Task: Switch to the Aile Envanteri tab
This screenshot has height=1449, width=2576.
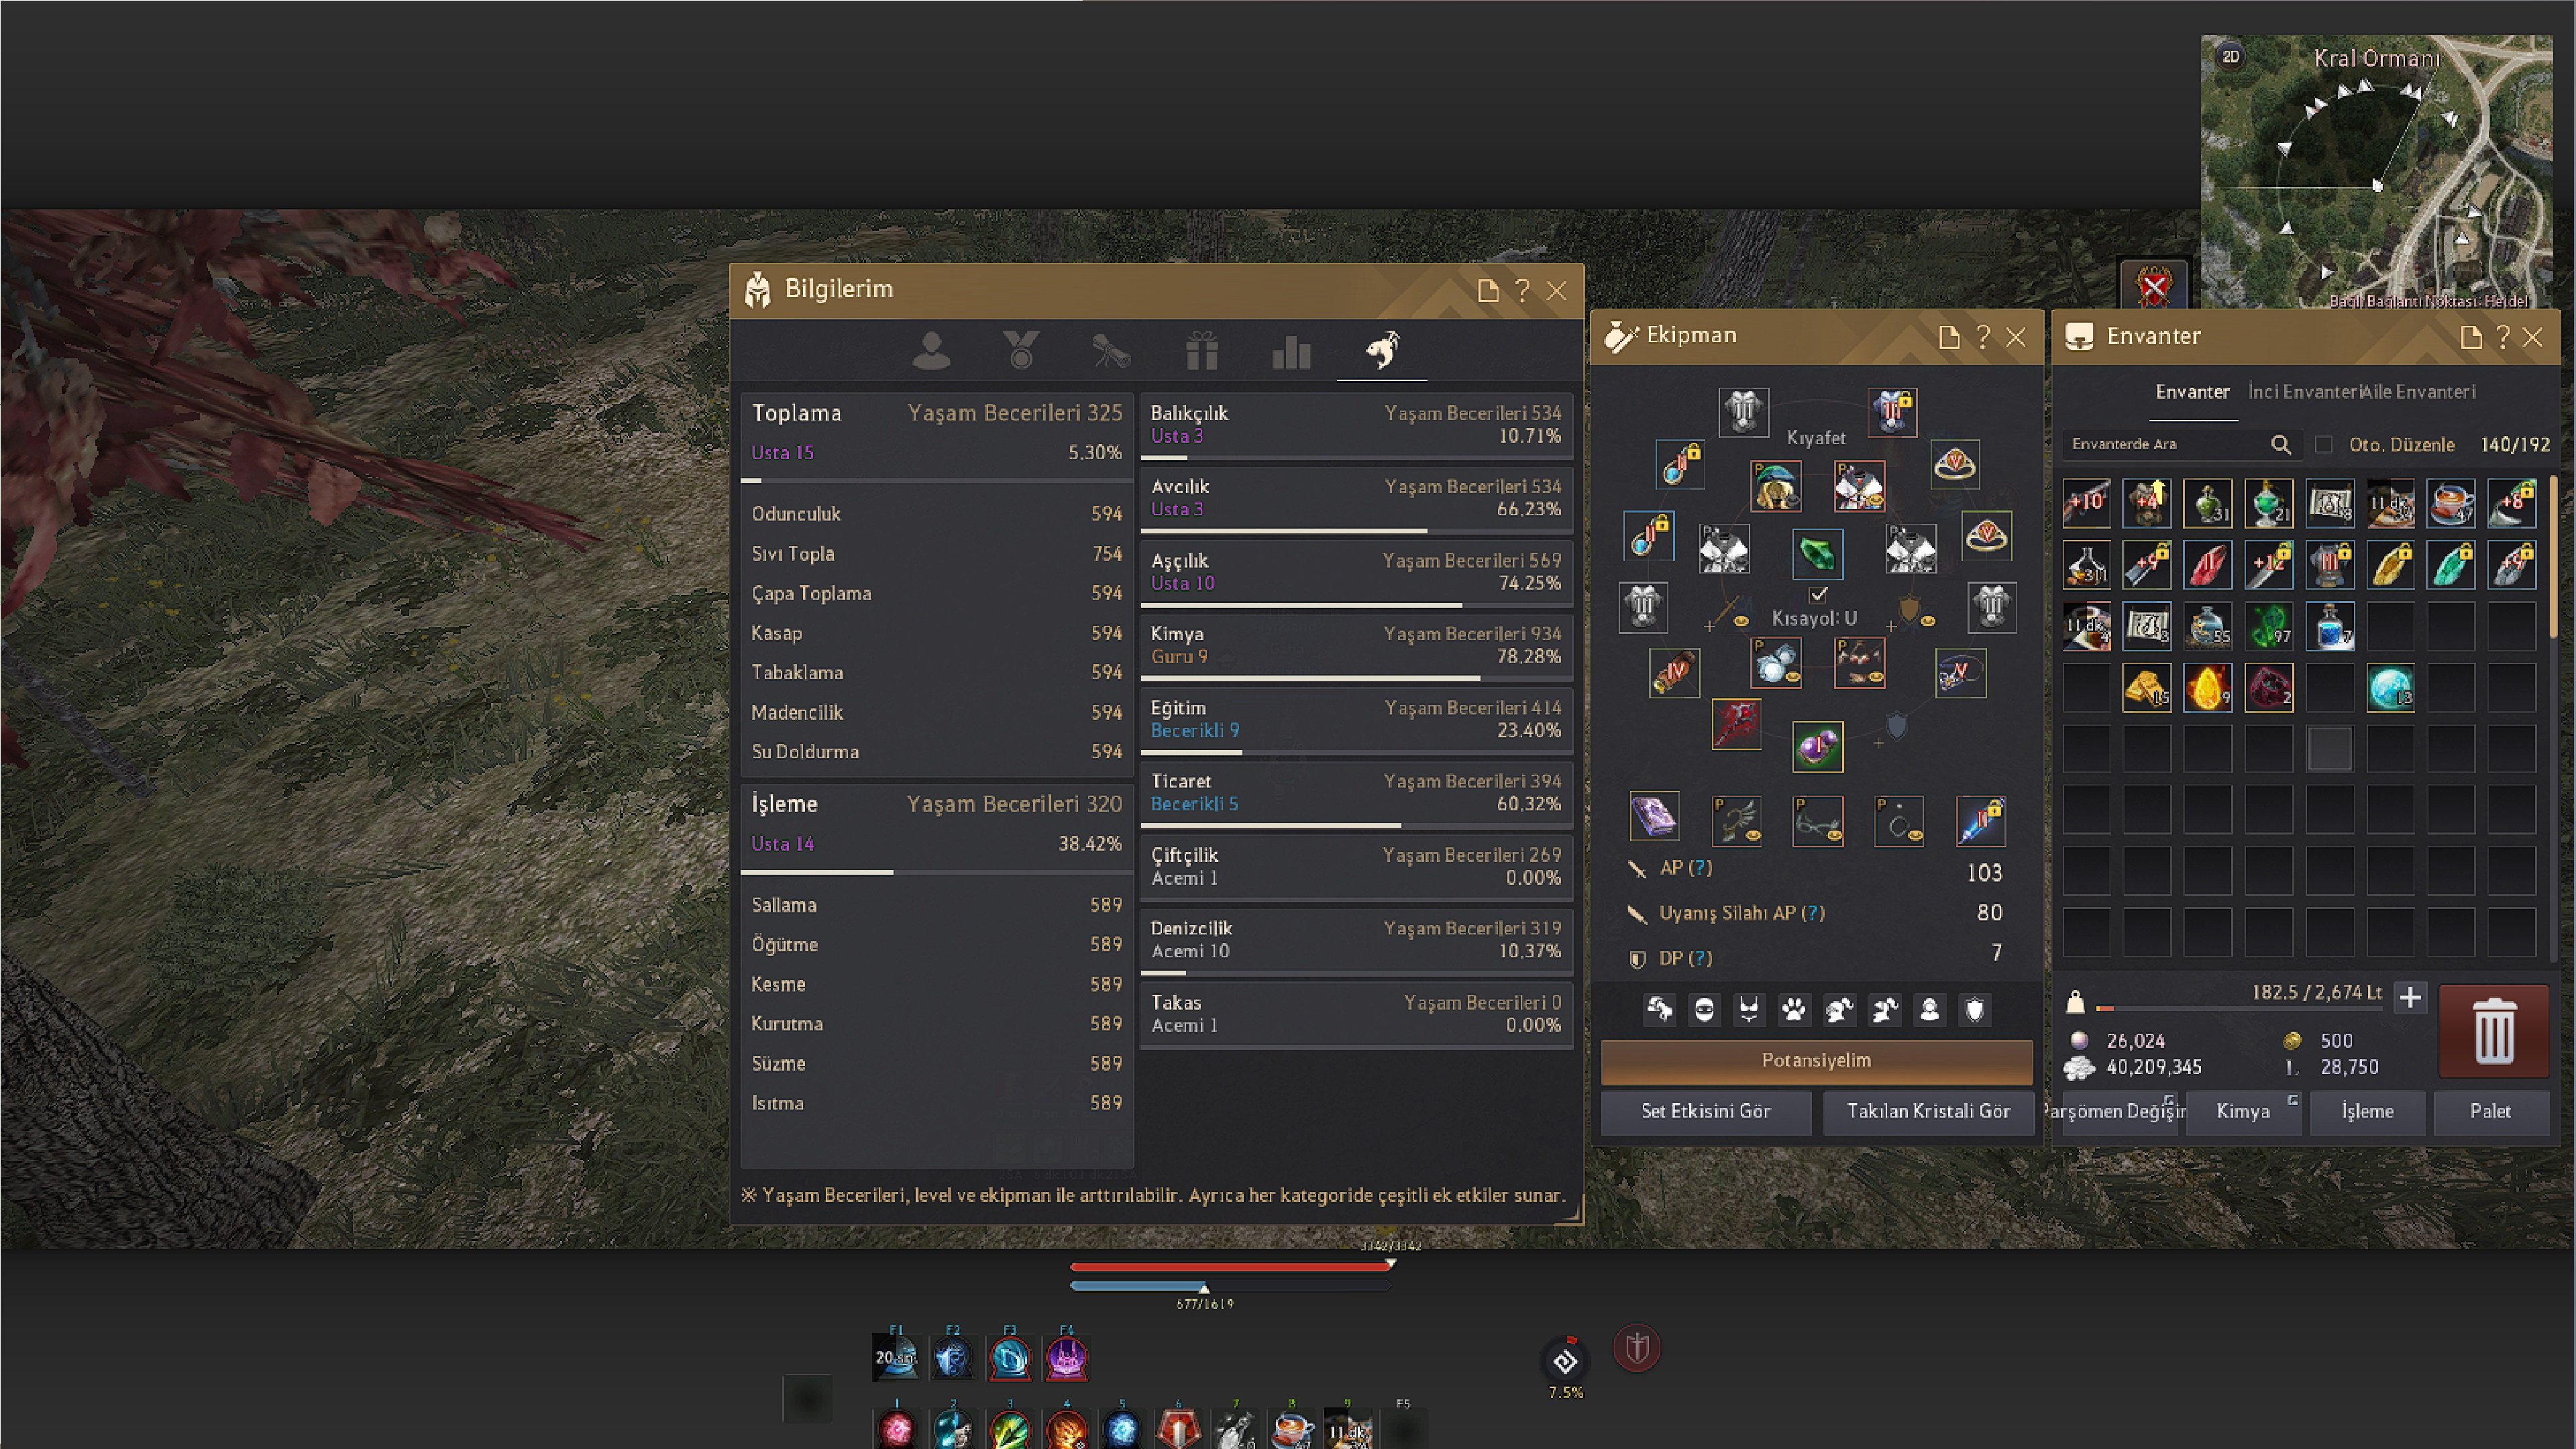Action: [x=2419, y=392]
